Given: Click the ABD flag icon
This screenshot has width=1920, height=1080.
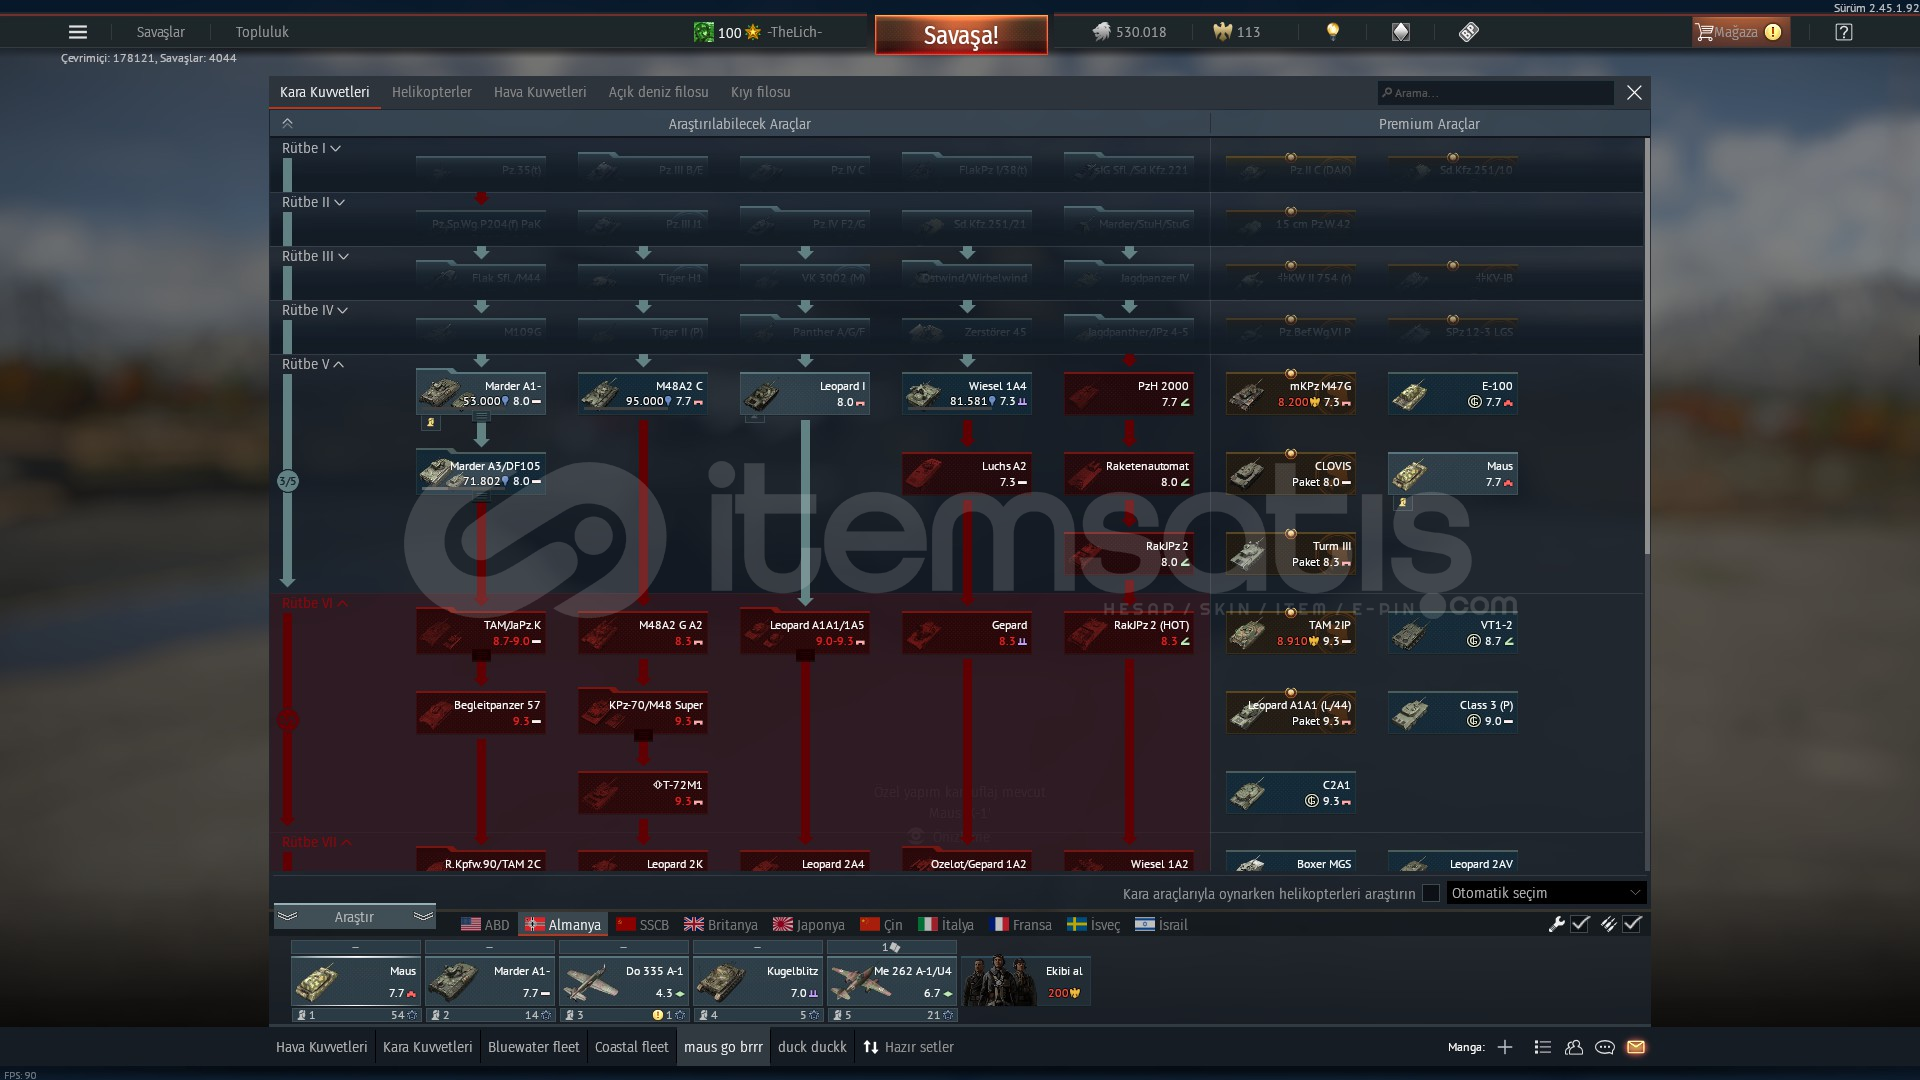Looking at the screenshot, I should click(x=471, y=925).
